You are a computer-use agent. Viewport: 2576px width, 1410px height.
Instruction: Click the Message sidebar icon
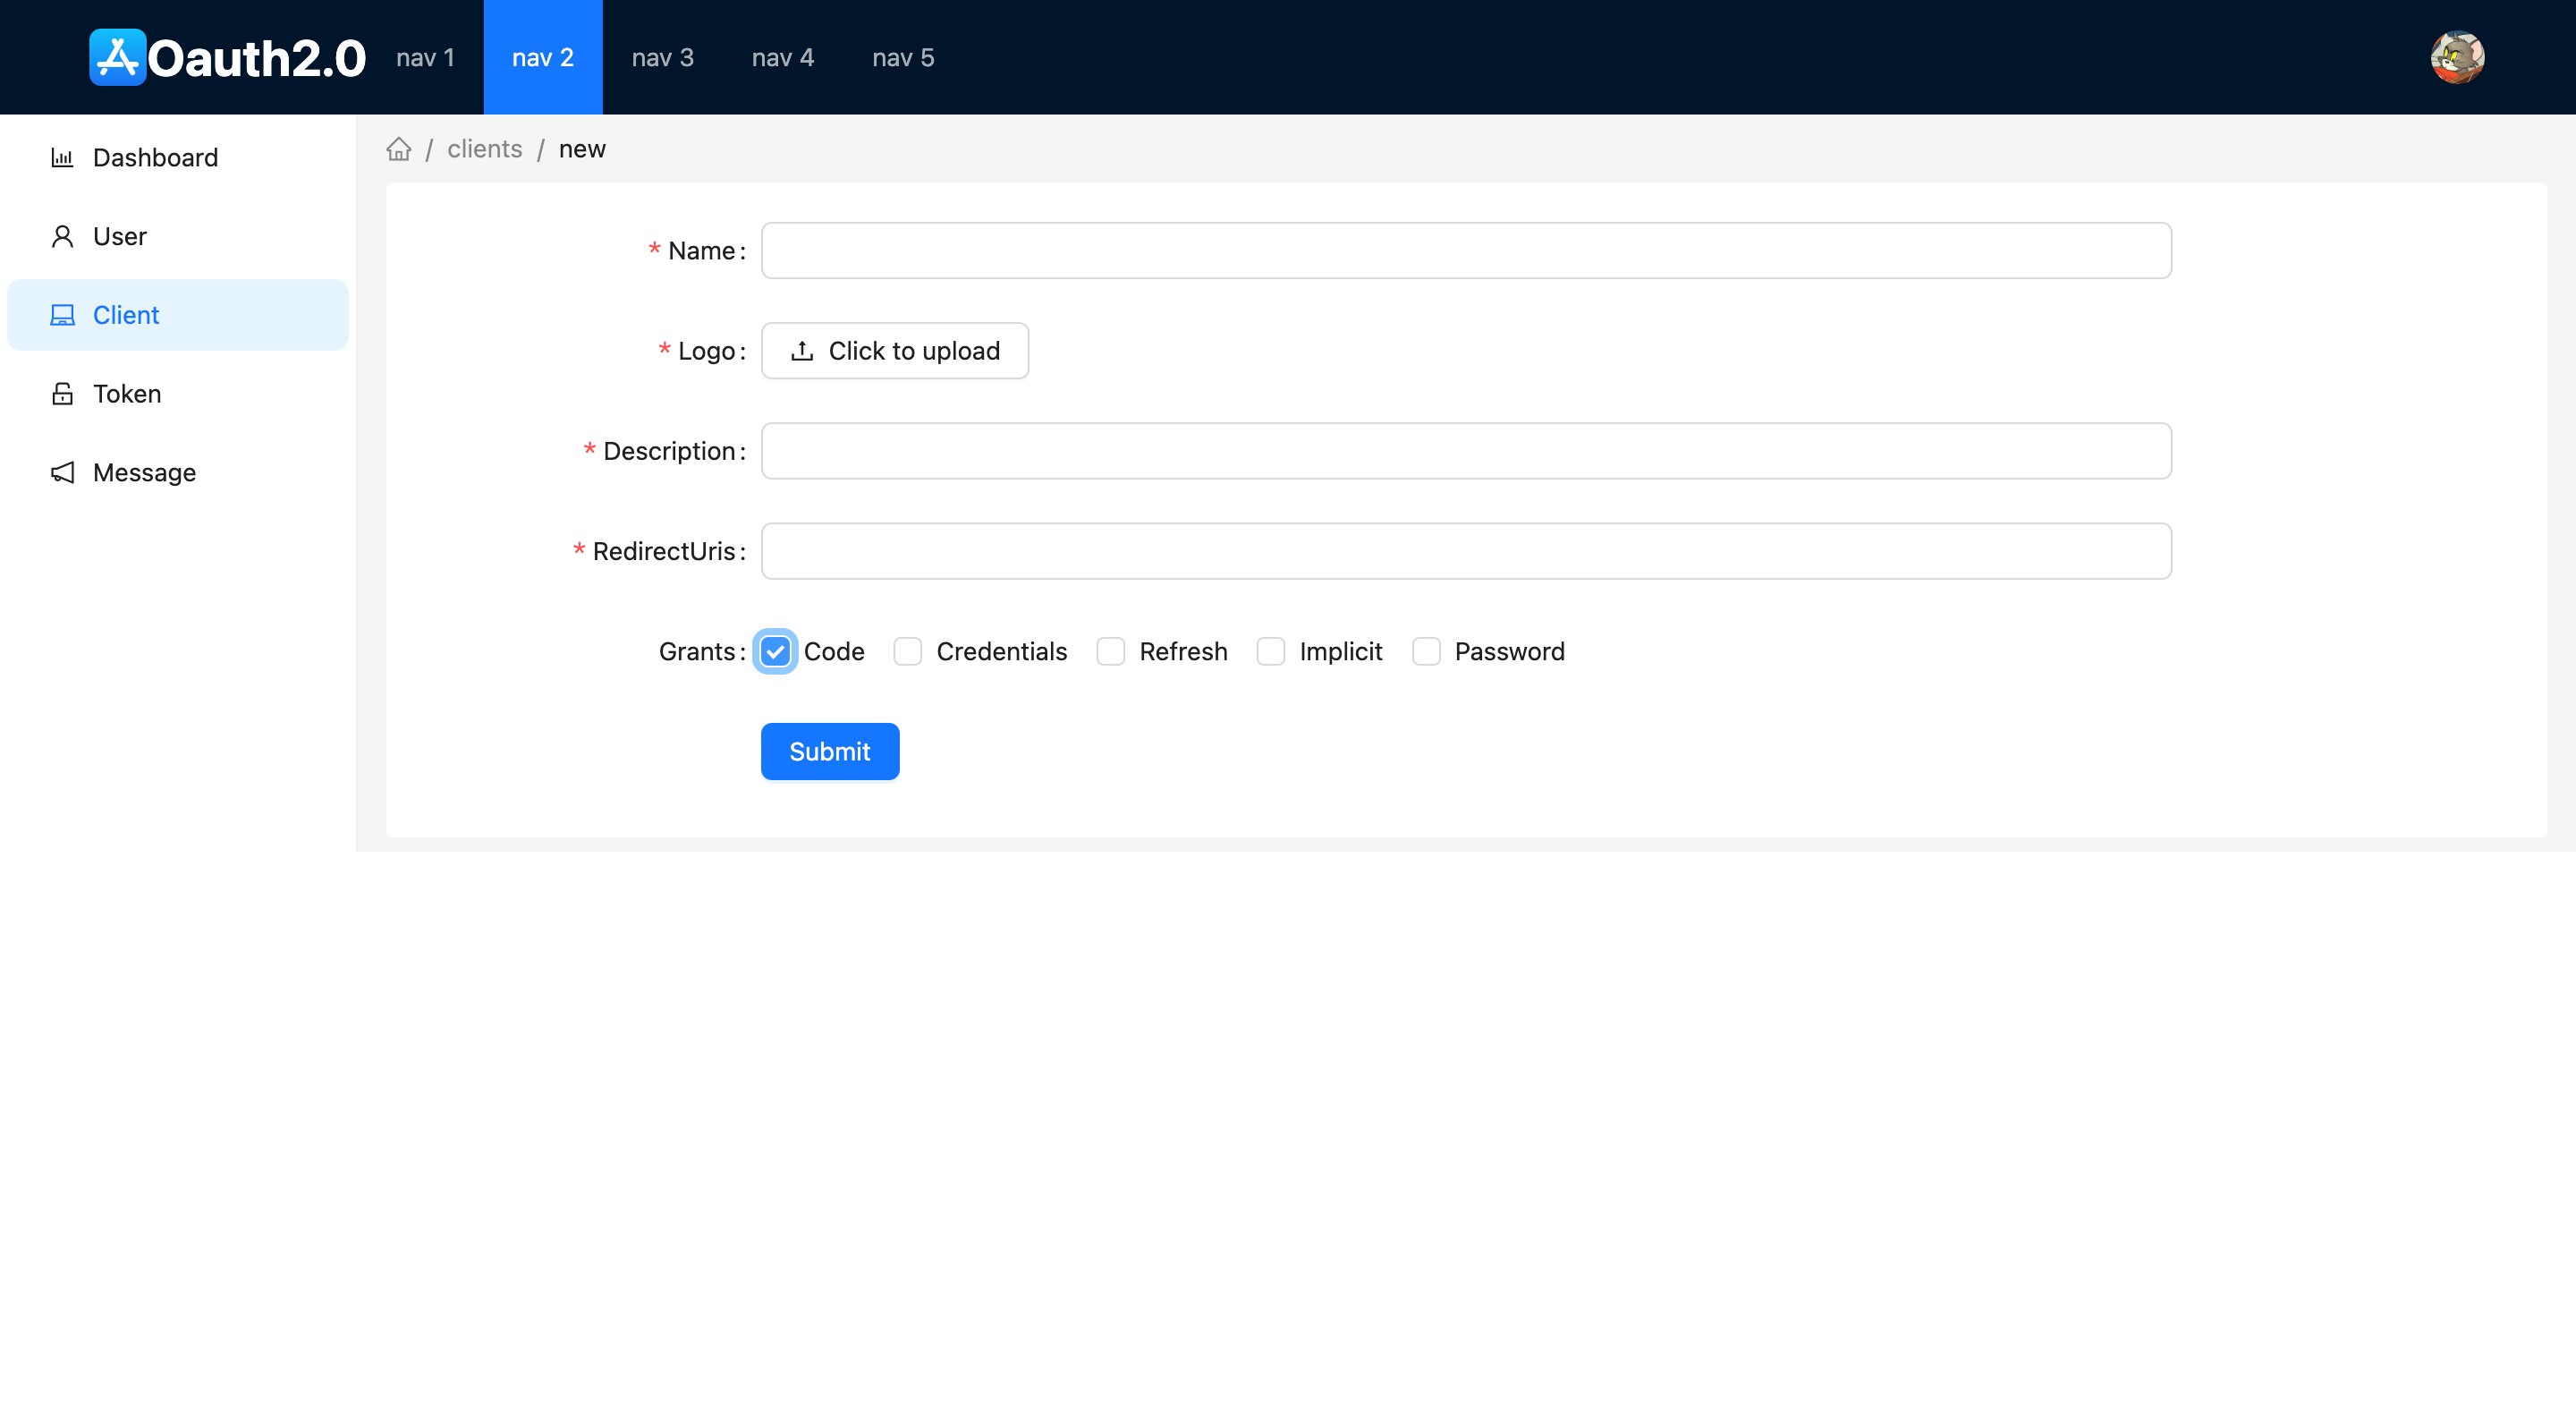tap(63, 472)
